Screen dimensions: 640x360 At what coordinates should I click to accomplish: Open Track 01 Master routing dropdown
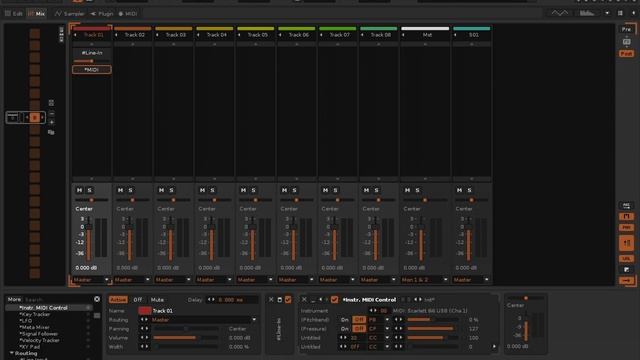point(91,280)
